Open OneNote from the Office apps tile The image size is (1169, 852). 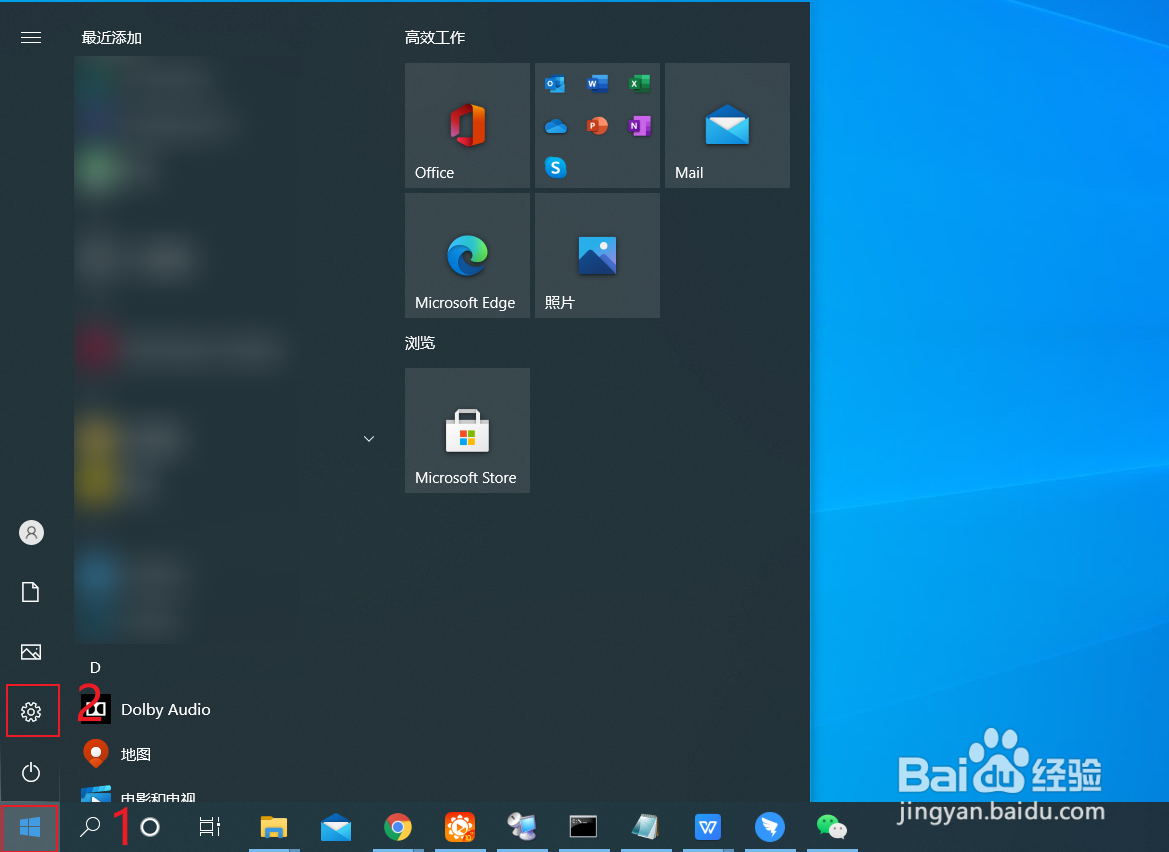coord(639,125)
